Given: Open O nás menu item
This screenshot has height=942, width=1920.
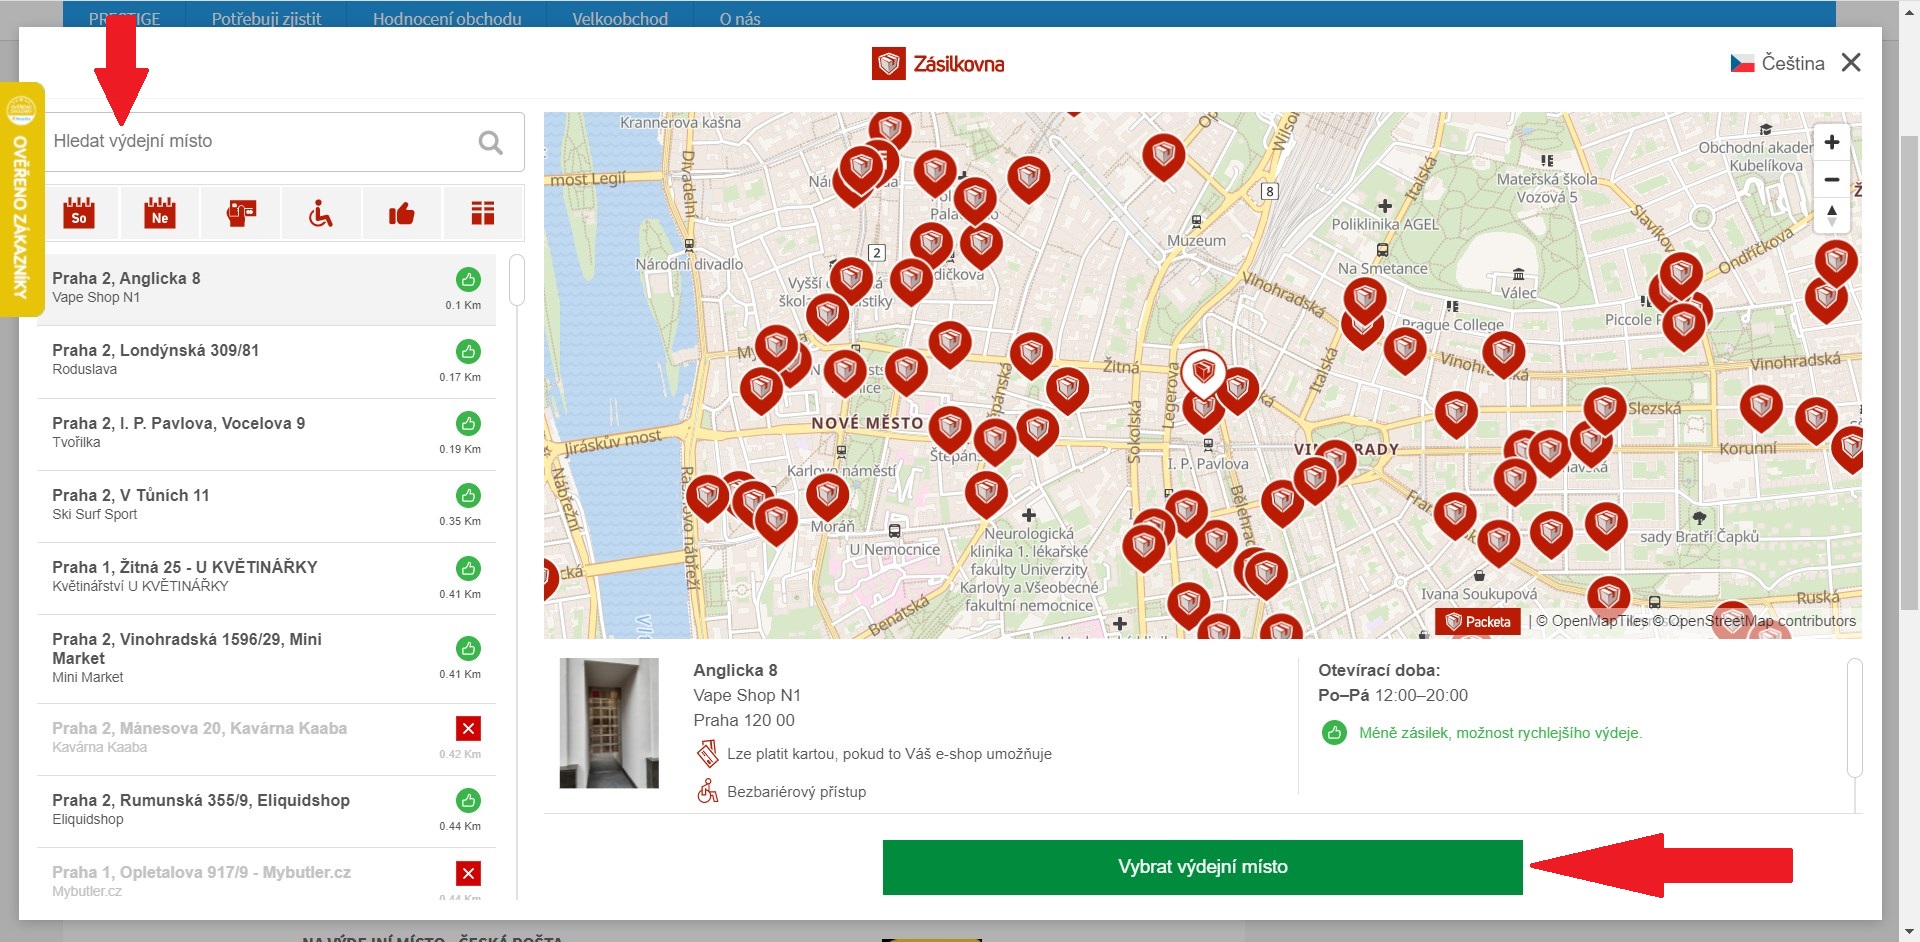Looking at the screenshot, I should [x=740, y=18].
